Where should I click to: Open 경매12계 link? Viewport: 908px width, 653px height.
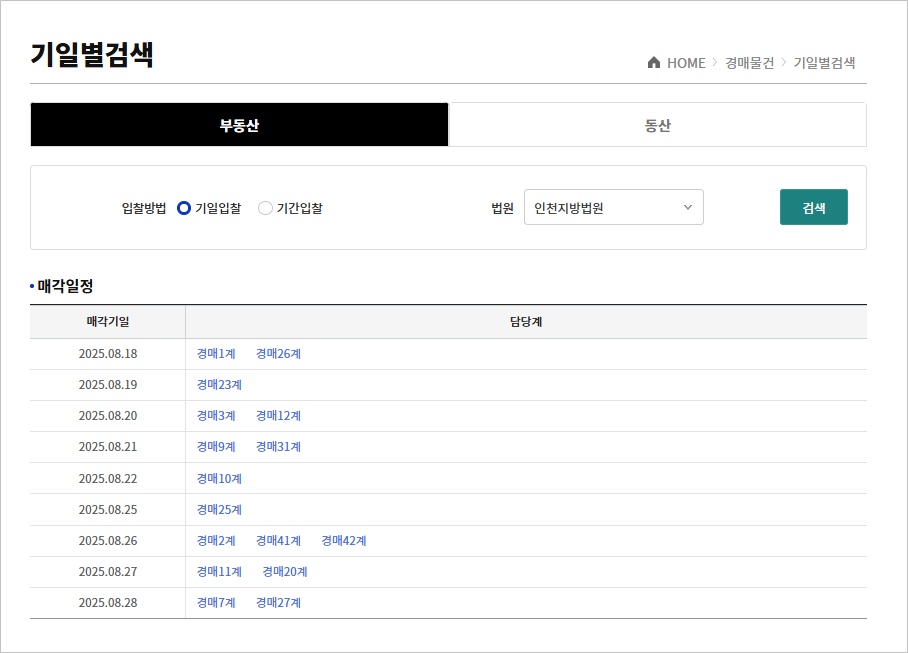[x=279, y=416]
